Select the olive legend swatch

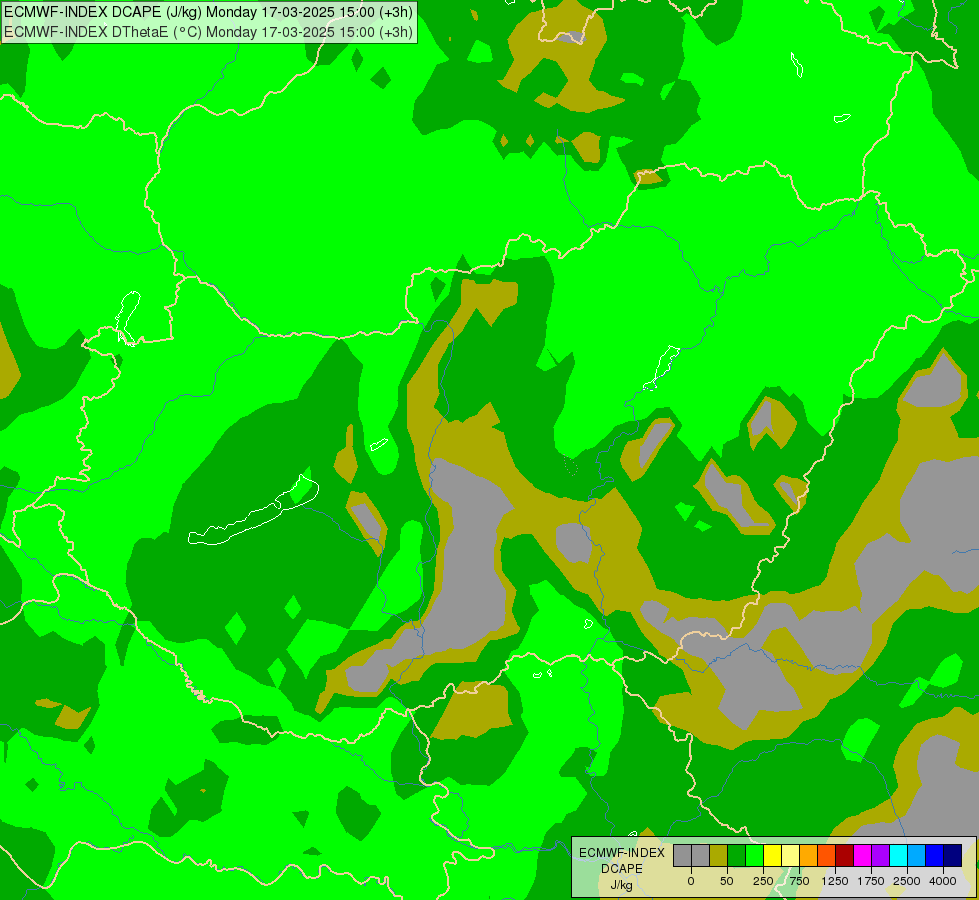(x=719, y=855)
